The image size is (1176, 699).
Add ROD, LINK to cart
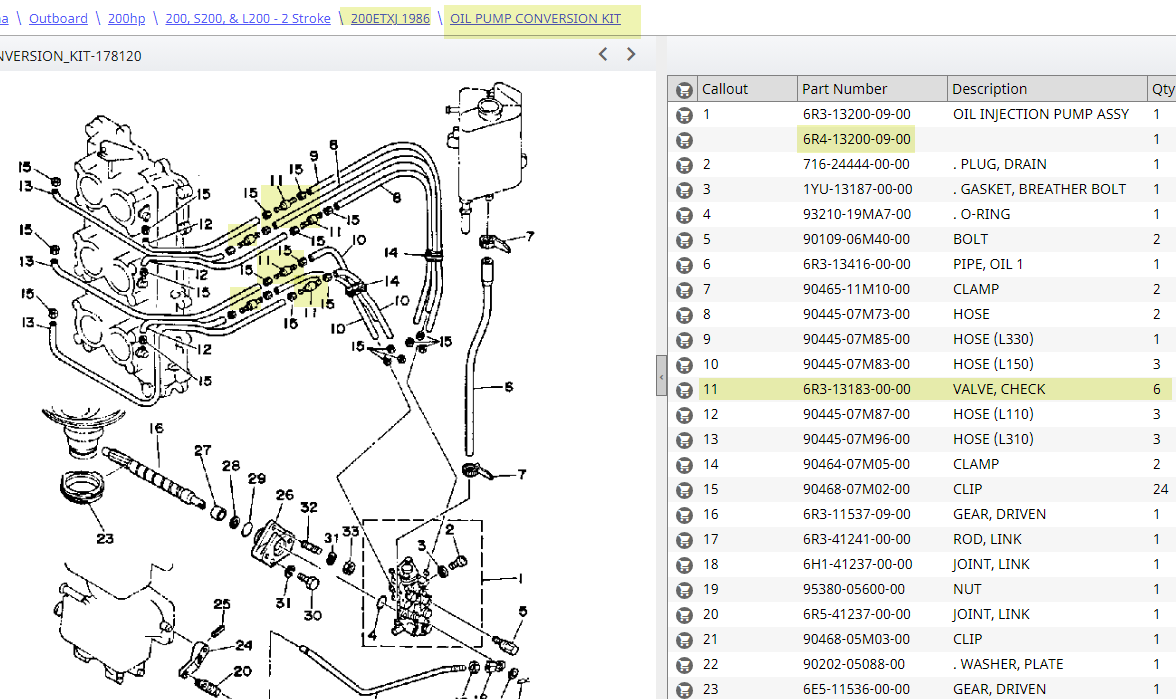(x=683, y=540)
